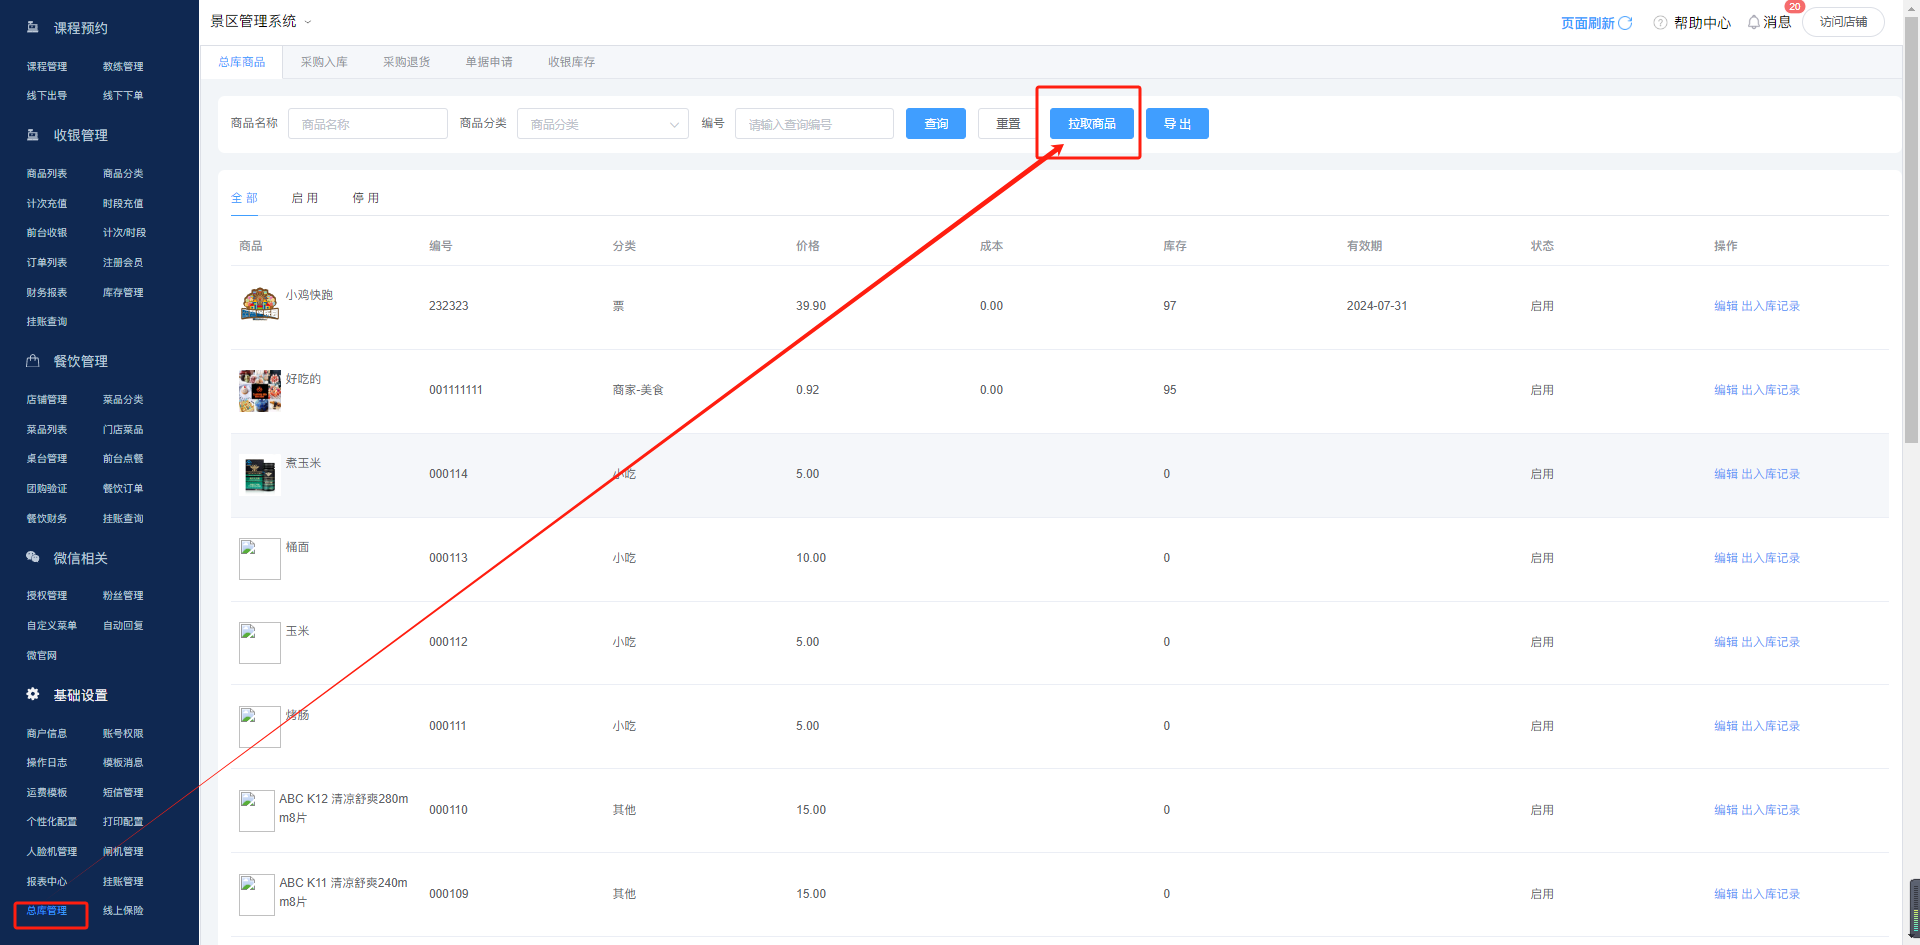The height and width of the screenshot is (945, 1920).
Task: Open the 小鸡快跑 product thumbnail
Action: pyautogui.click(x=260, y=304)
